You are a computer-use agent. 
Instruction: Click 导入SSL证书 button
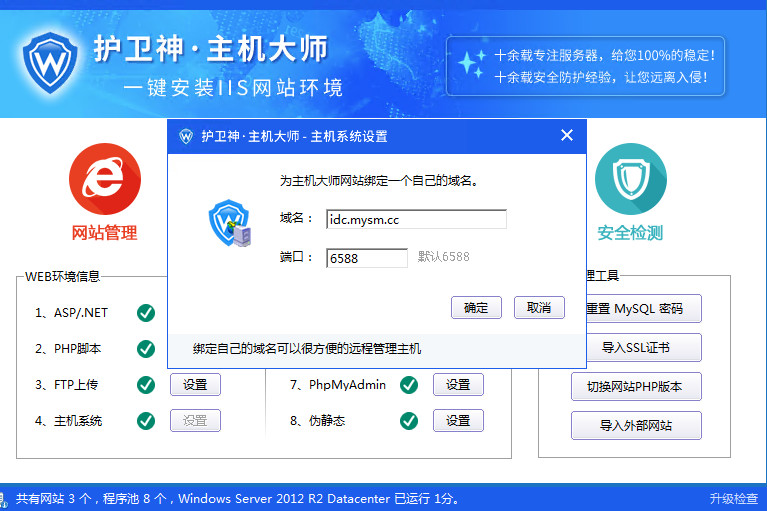pos(636,348)
